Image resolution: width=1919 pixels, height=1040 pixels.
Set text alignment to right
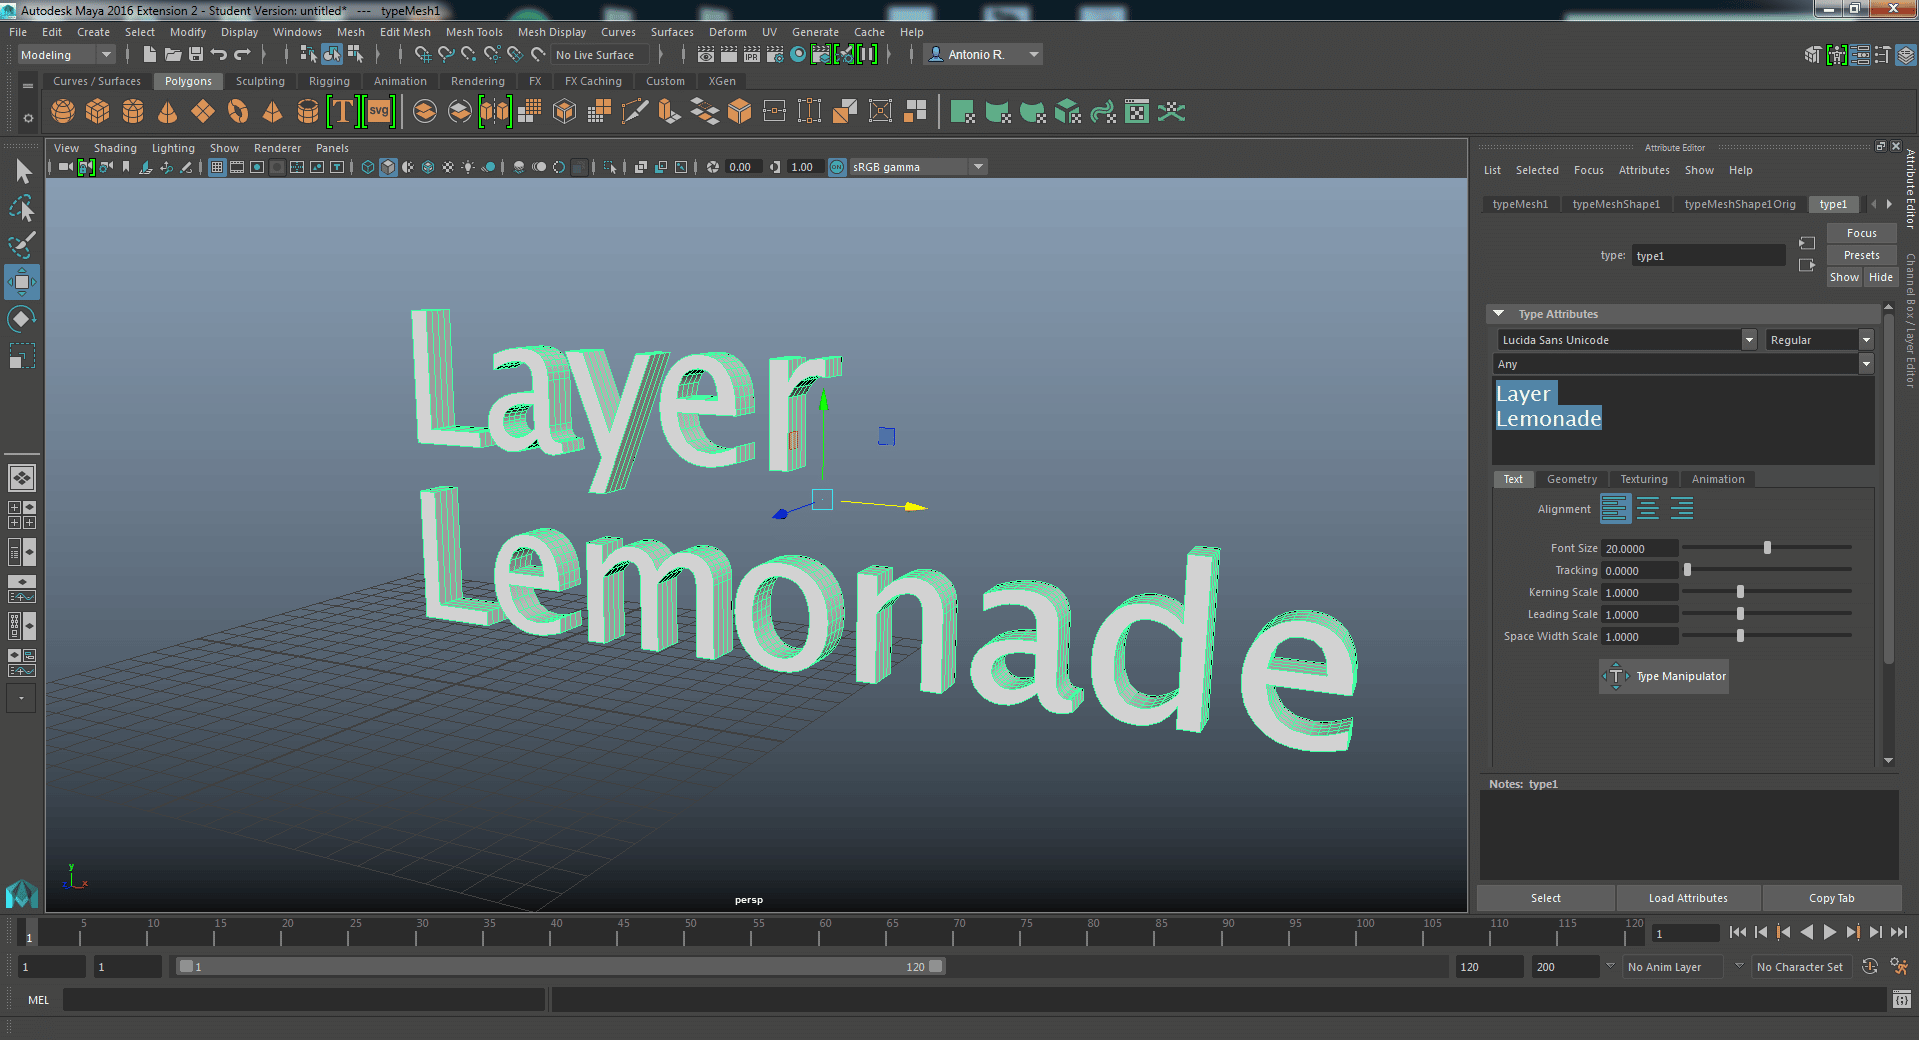(x=1682, y=509)
